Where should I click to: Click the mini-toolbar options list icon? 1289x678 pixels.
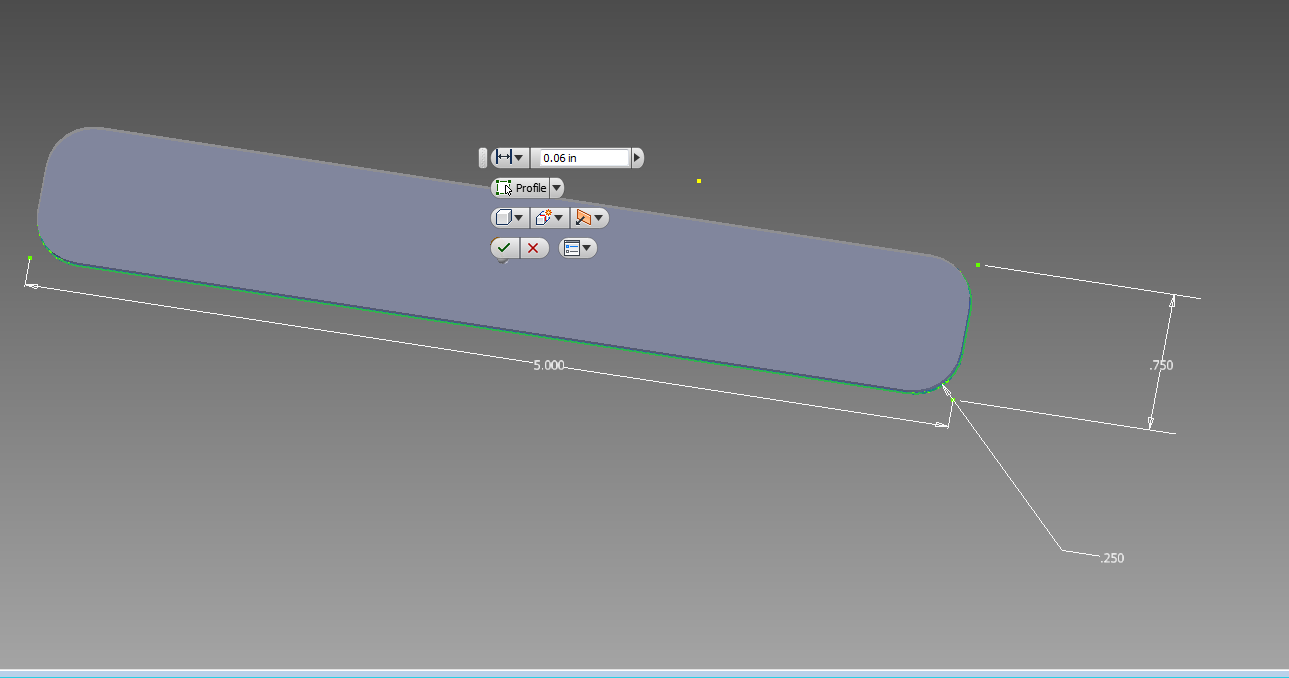[572, 248]
